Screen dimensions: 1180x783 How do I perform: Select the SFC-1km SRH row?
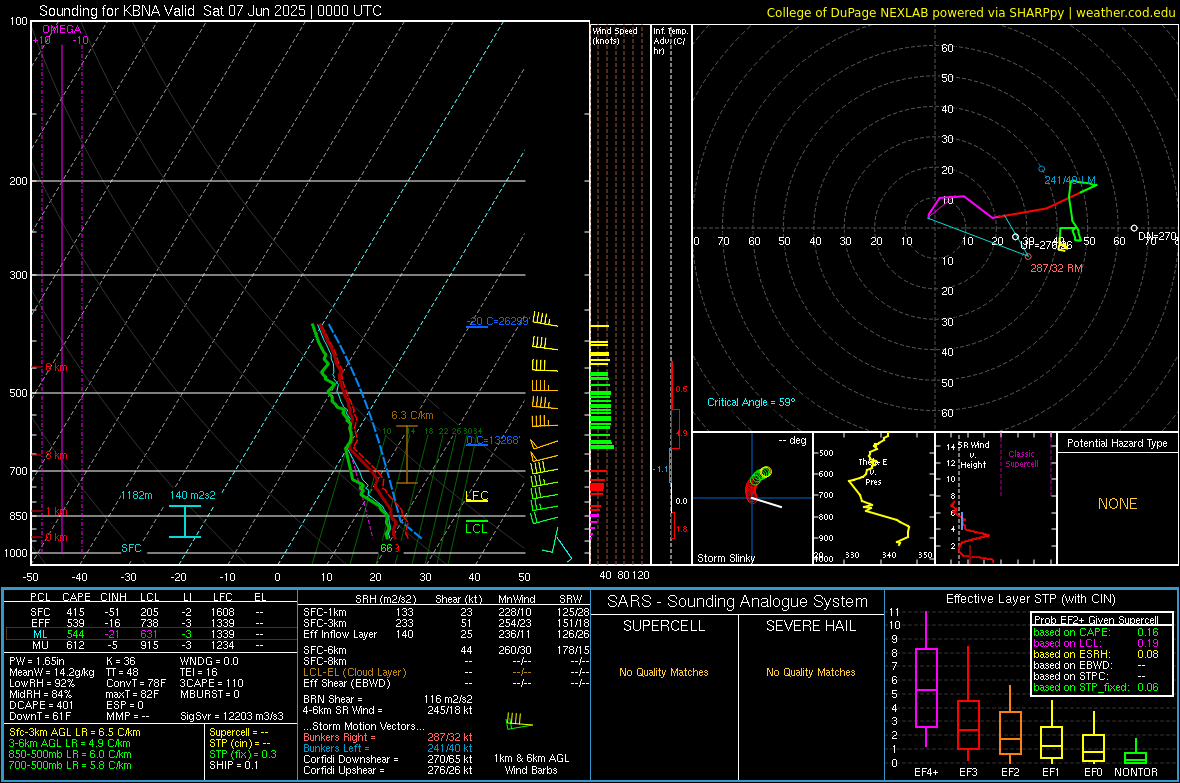[x=446, y=612]
